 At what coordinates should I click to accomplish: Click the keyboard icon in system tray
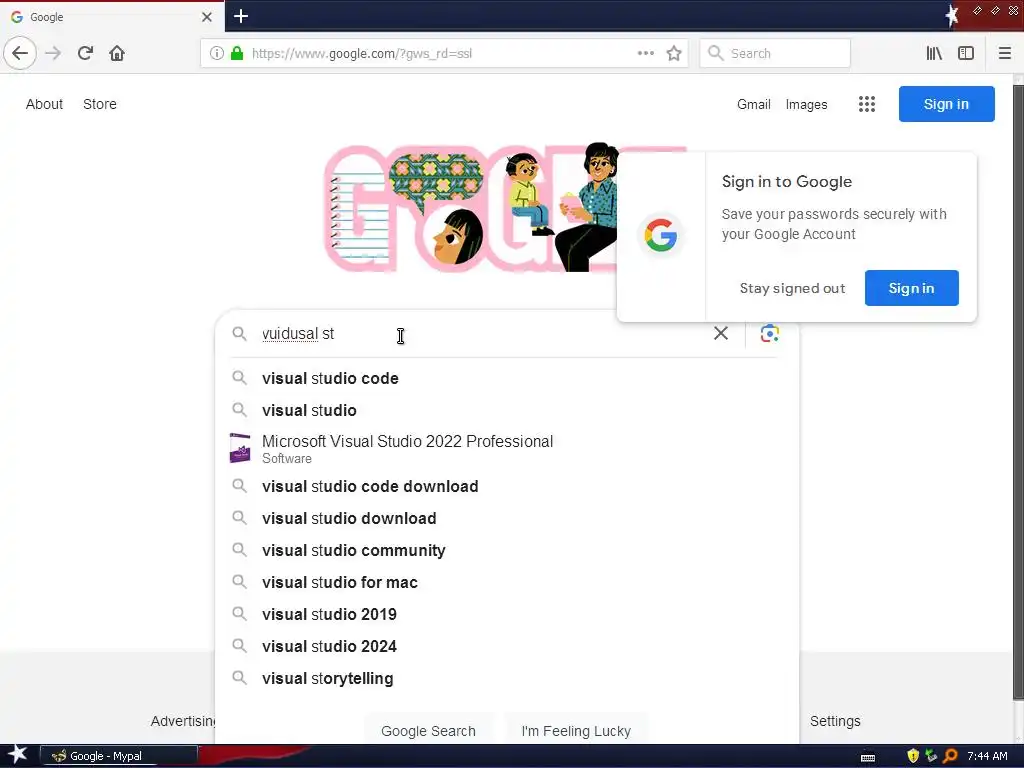[x=868, y=757]
